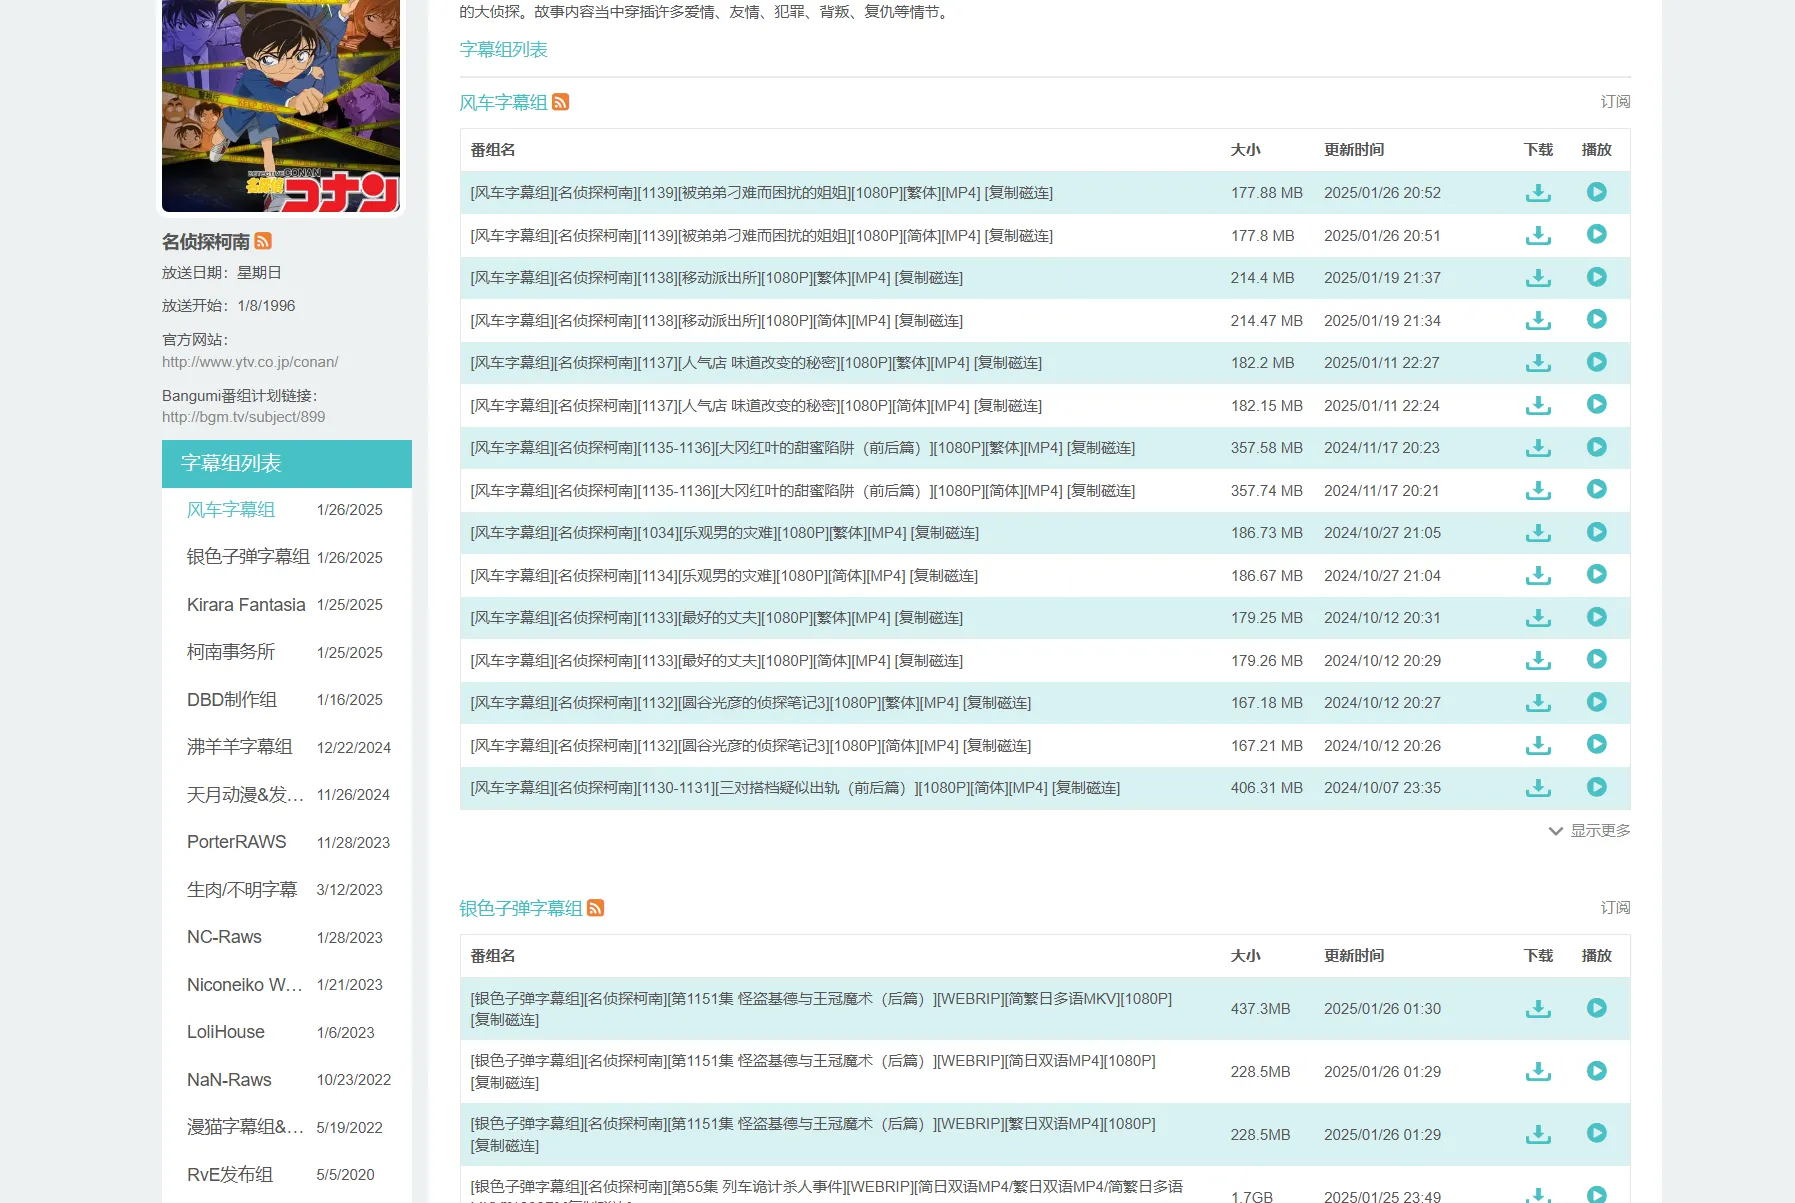This screenshot has height=1203, width=1795.
Task: Play episode 1139 简体 from 风车字幕组
Action: click(1596, 235)
